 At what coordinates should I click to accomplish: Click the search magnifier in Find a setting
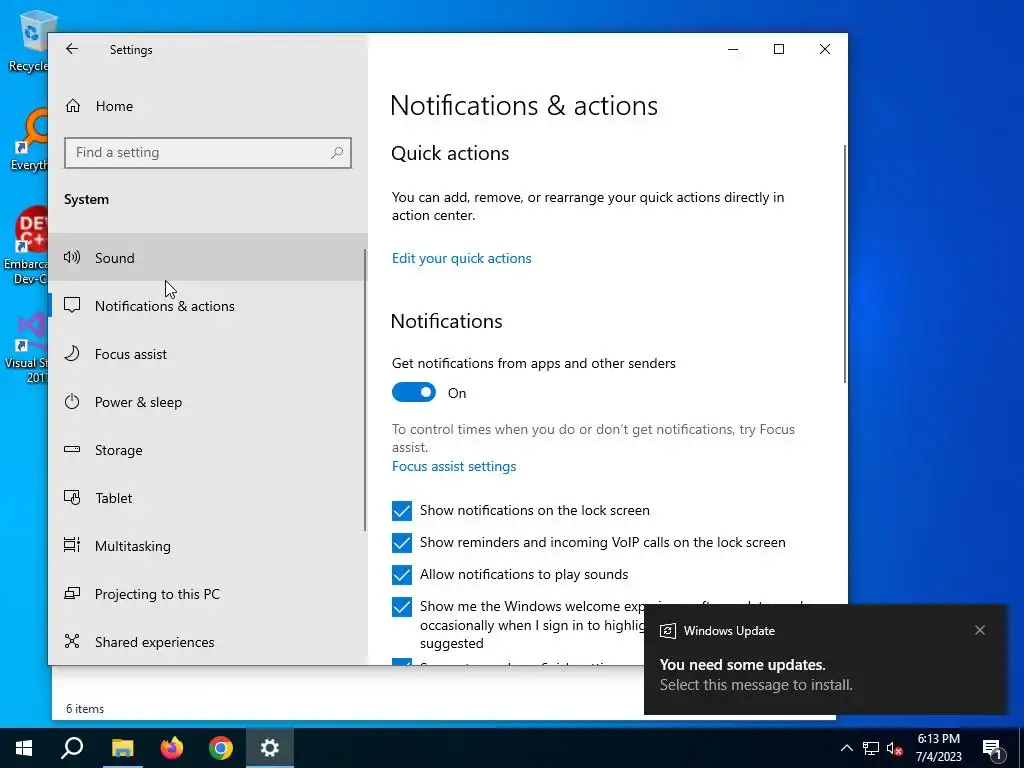(337, 153)
